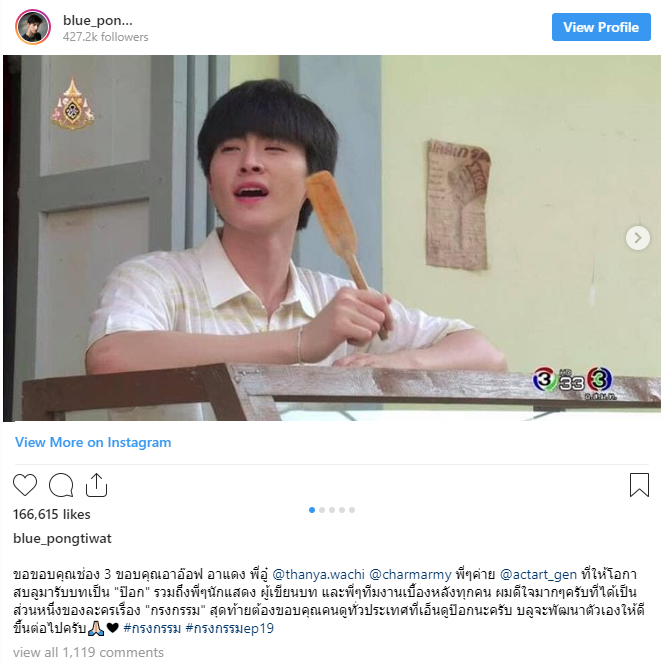Jump to third carousel dot
This screenshot has width=662, height=665.
point(332,510)
